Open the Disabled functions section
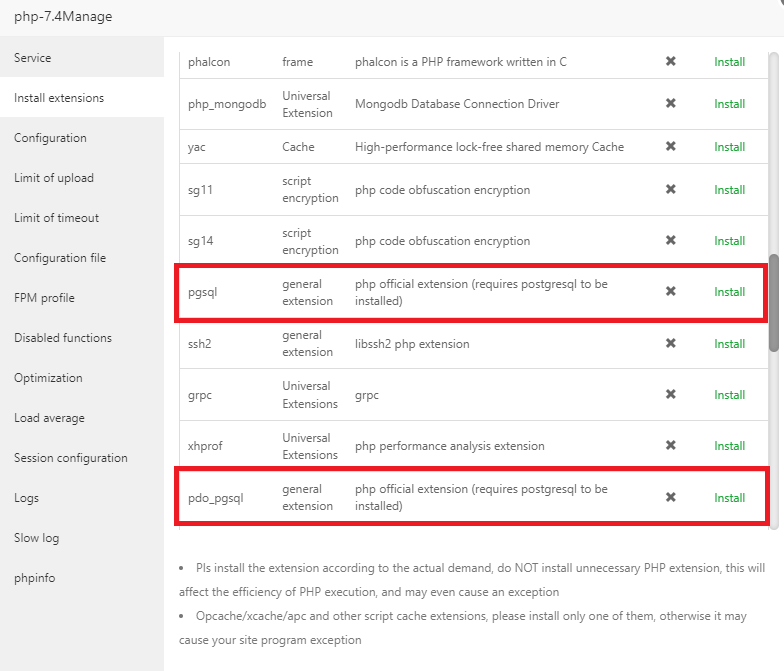The height and width of the screenshot is (671, 784). click(63, 338)
